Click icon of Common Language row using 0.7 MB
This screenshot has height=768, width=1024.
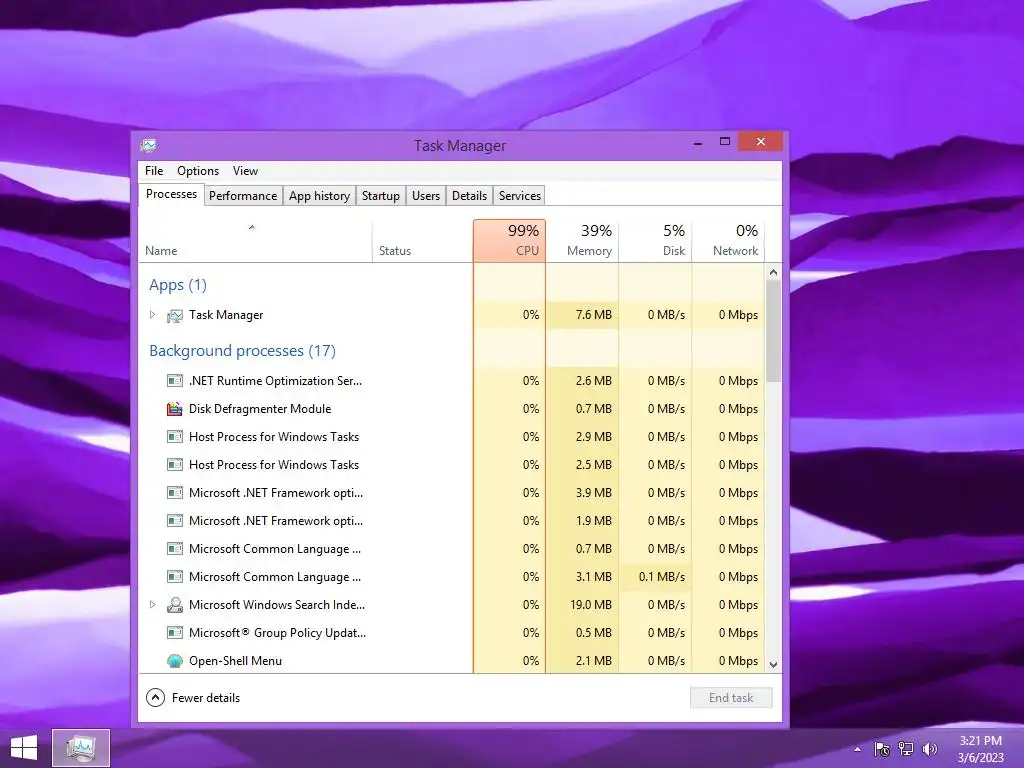coord(174,549)
